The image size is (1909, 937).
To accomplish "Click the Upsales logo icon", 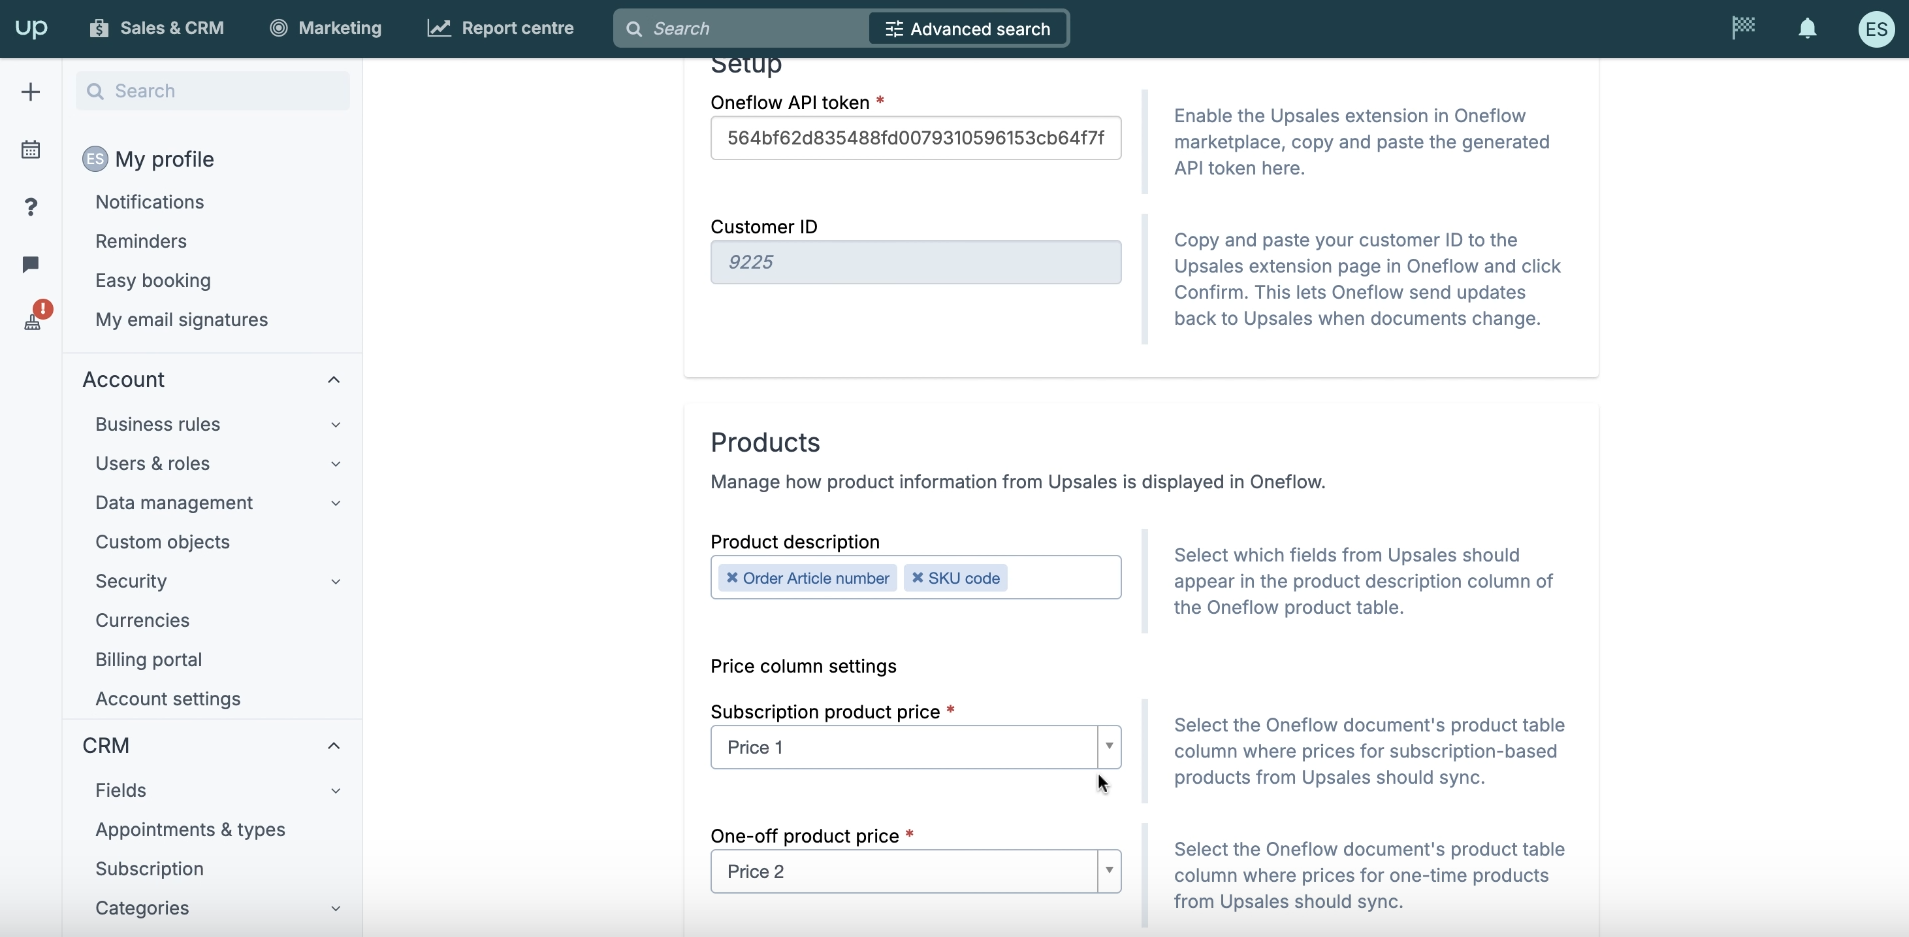I will 31,28.
